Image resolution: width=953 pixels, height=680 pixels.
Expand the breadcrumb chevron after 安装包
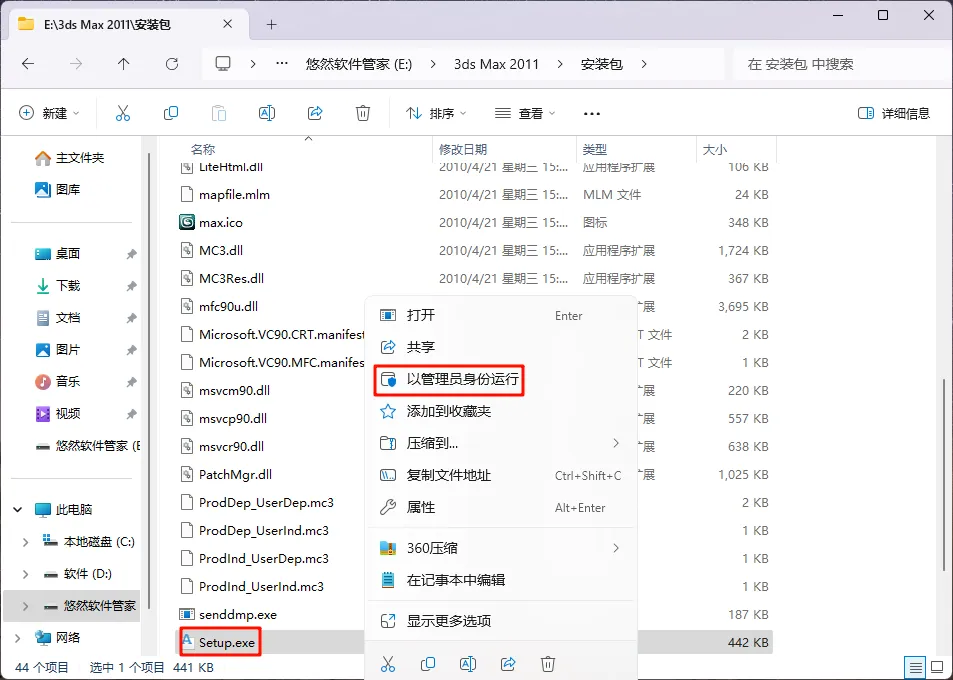(644, 64)
